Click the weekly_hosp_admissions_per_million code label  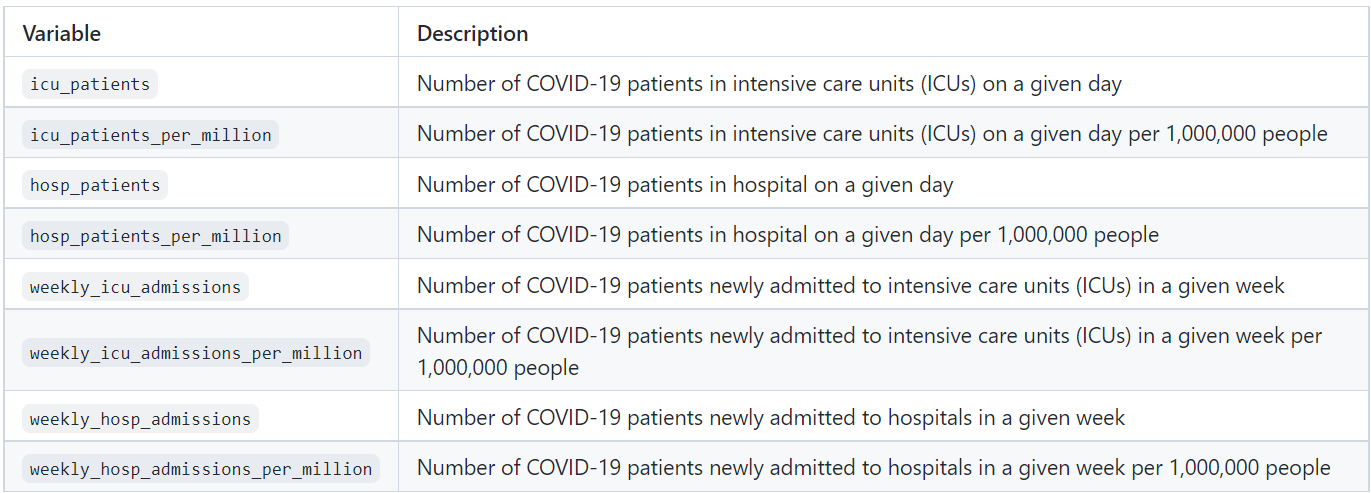click(201, 469)
